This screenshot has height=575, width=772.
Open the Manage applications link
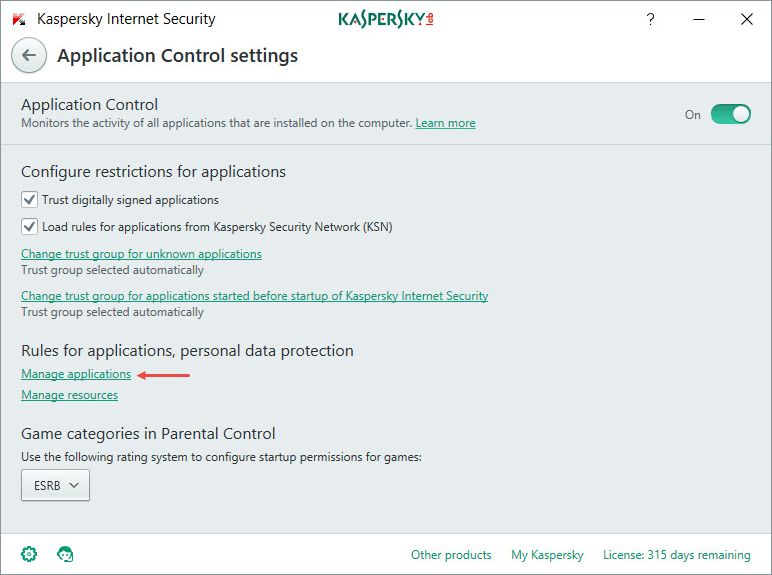point(76,374)
